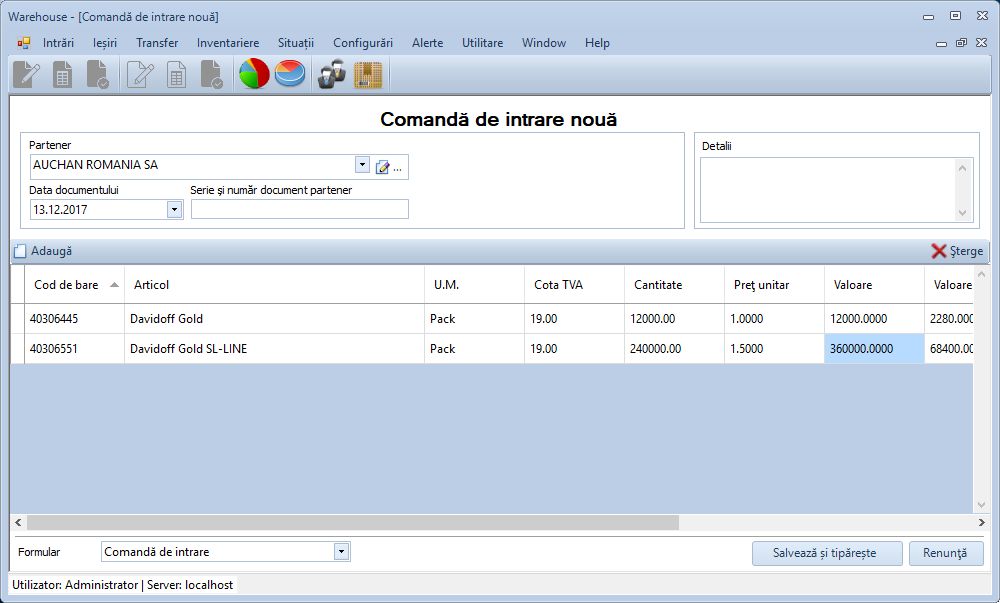Open the Configurări menu

[x=363, y=43]
